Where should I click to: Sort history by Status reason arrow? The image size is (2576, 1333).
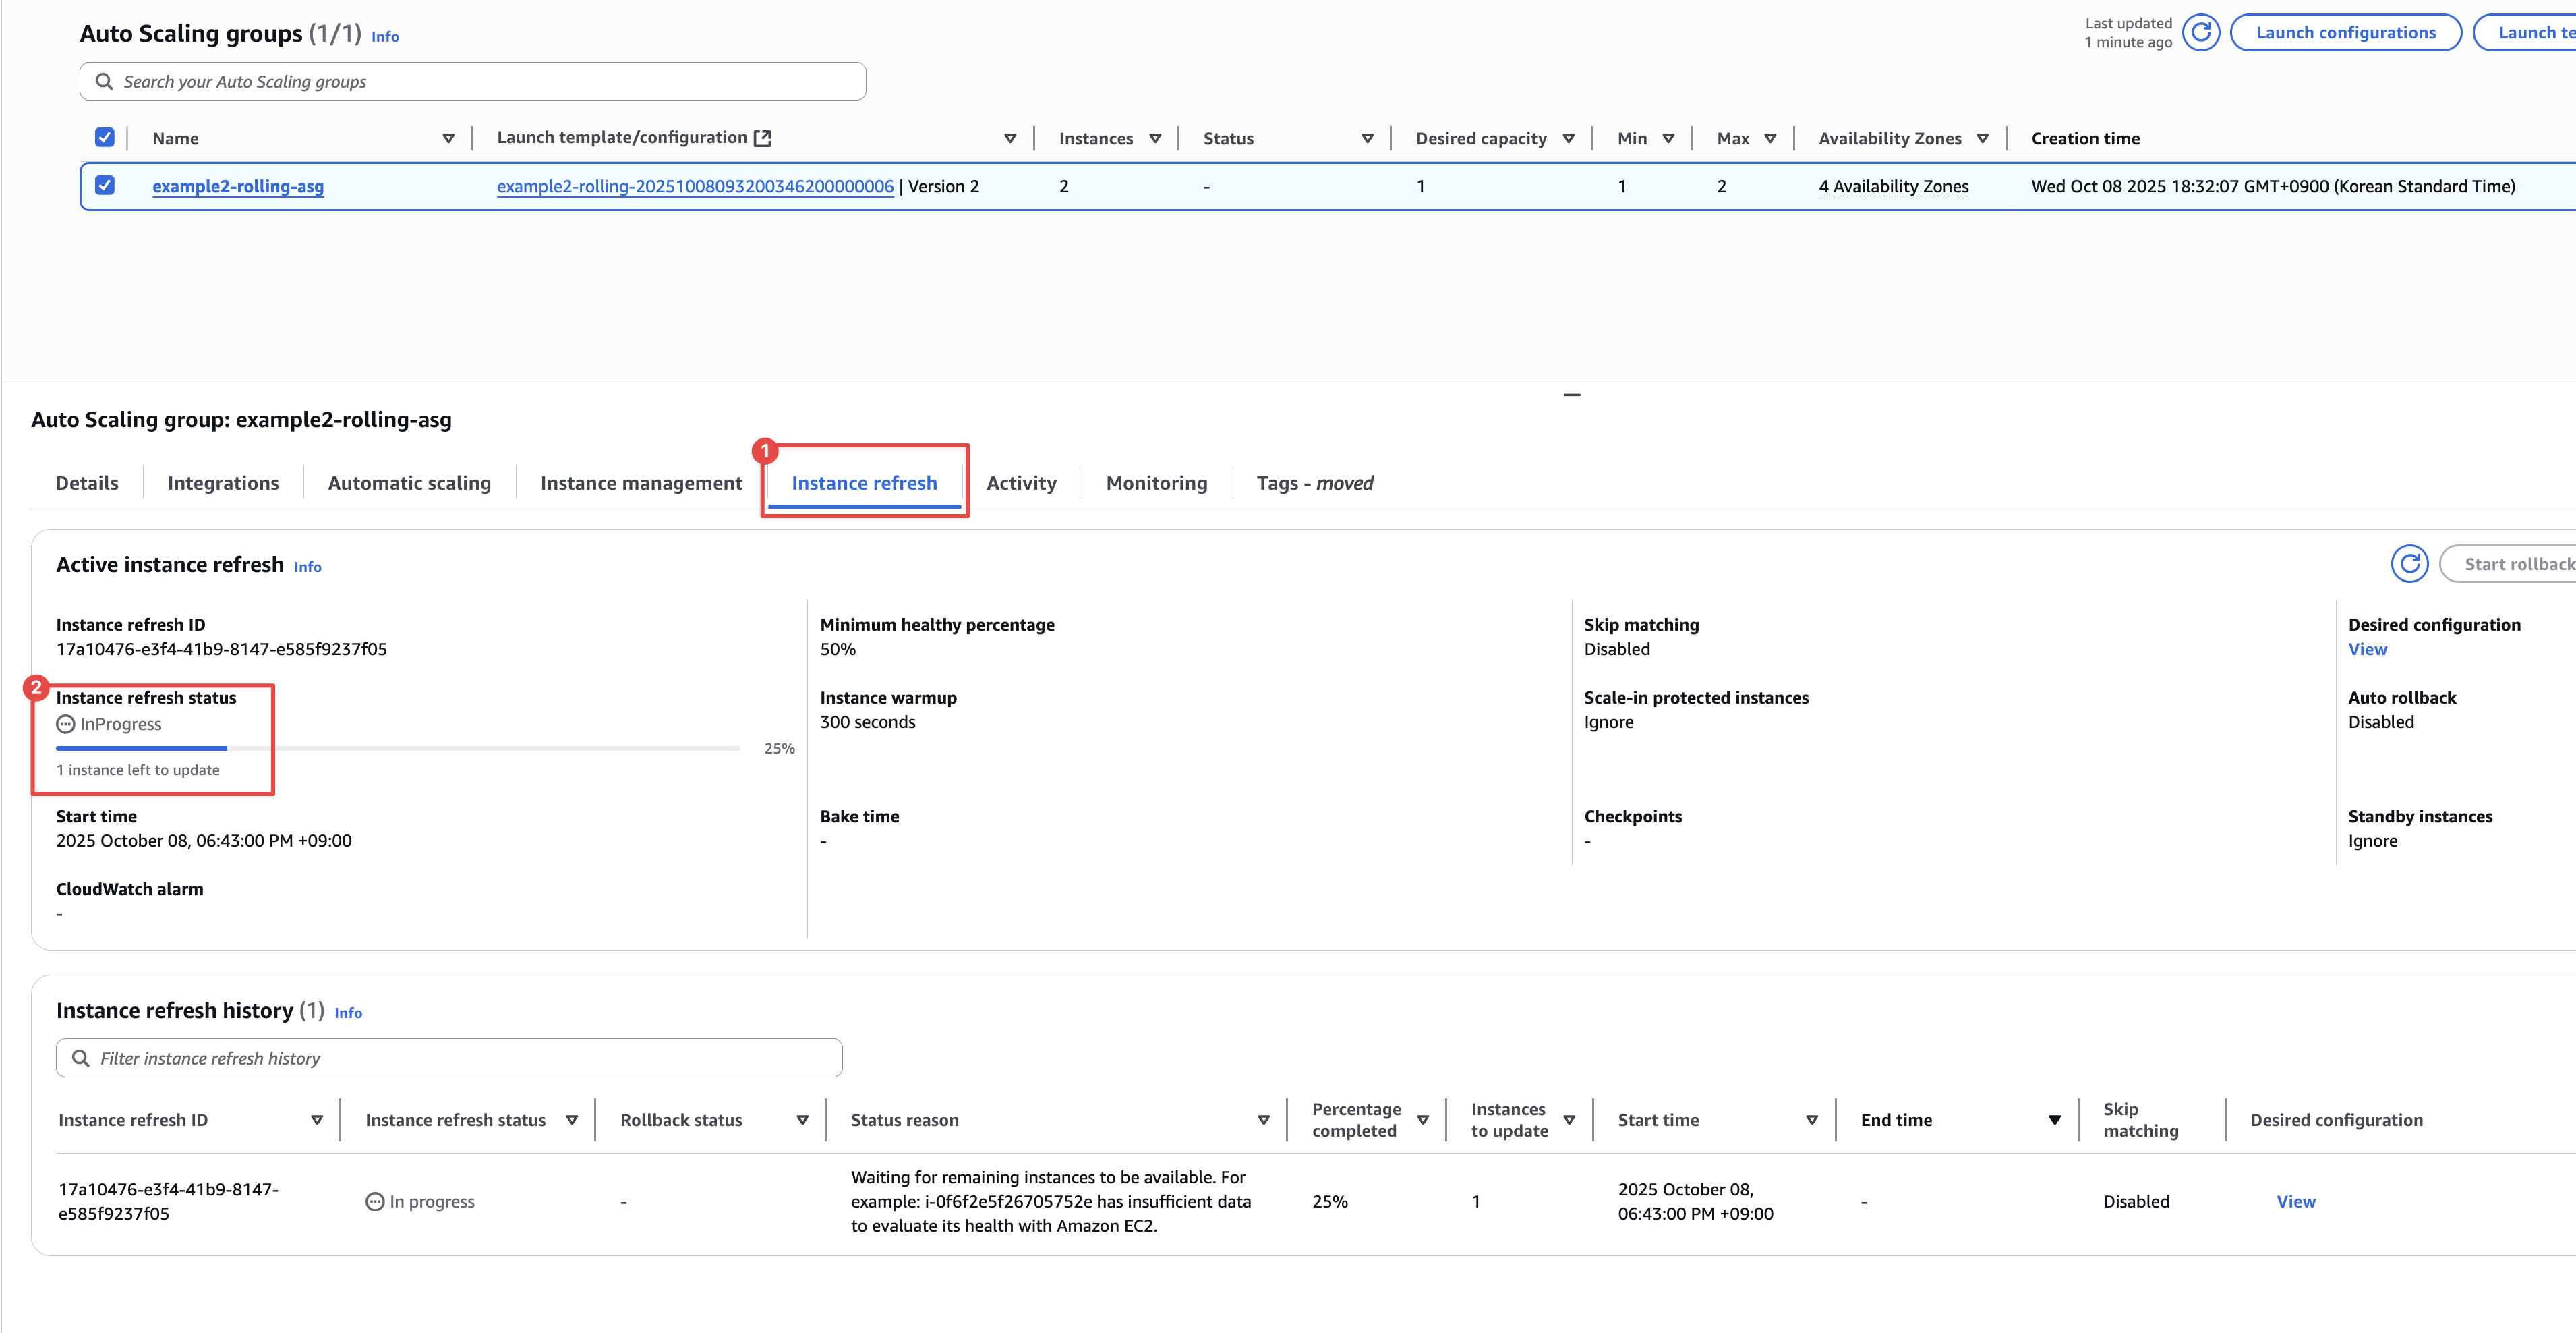1263,1120
